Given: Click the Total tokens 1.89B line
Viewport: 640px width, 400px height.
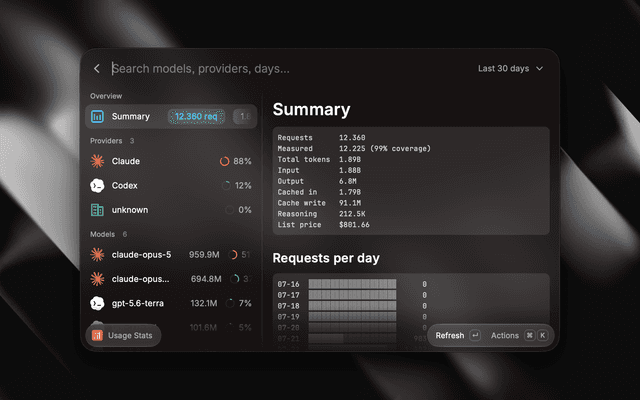Looking at the screenshot, I should 319,160.
